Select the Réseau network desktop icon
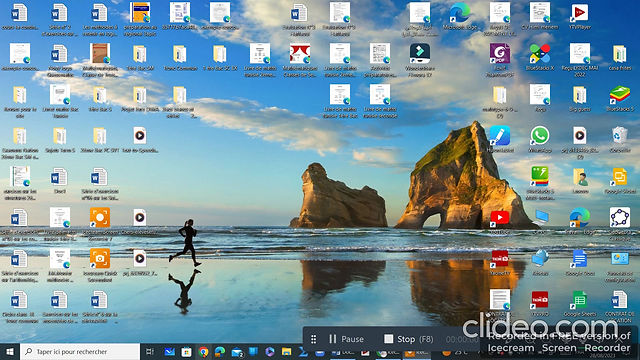640x360 pixels. coord(540,262)
